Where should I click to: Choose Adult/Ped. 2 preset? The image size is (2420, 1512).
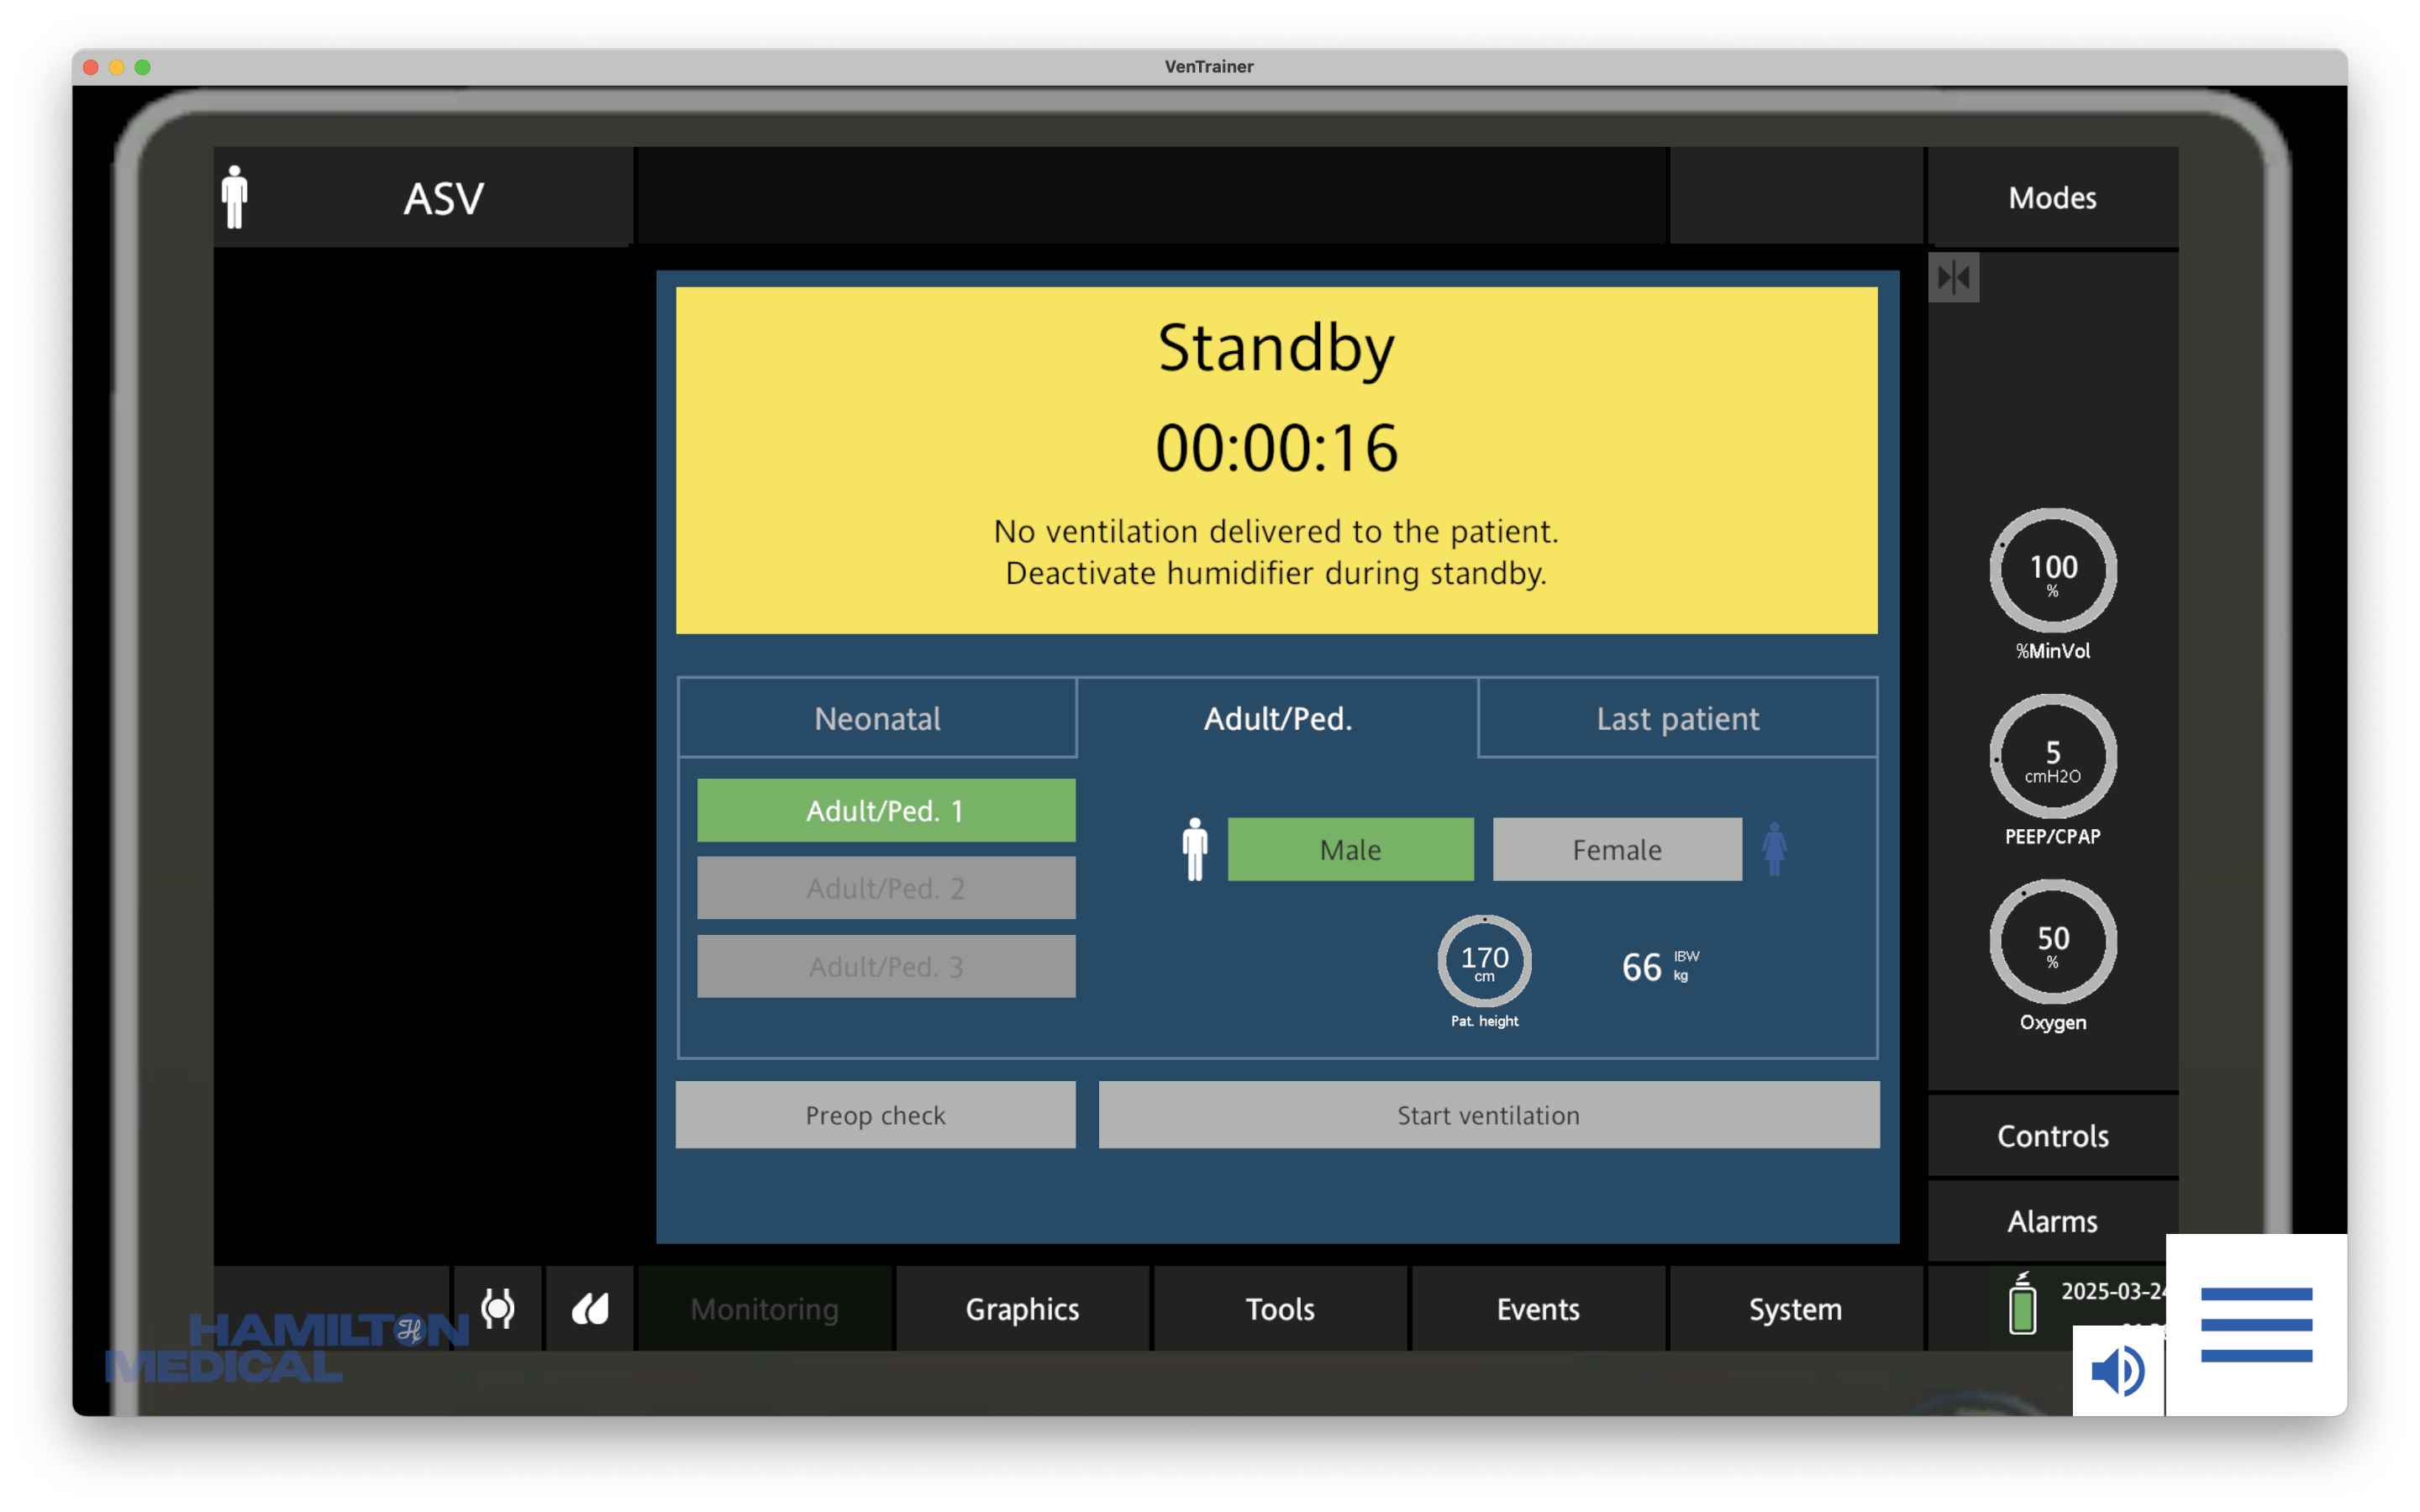click(x=886, y=888)
